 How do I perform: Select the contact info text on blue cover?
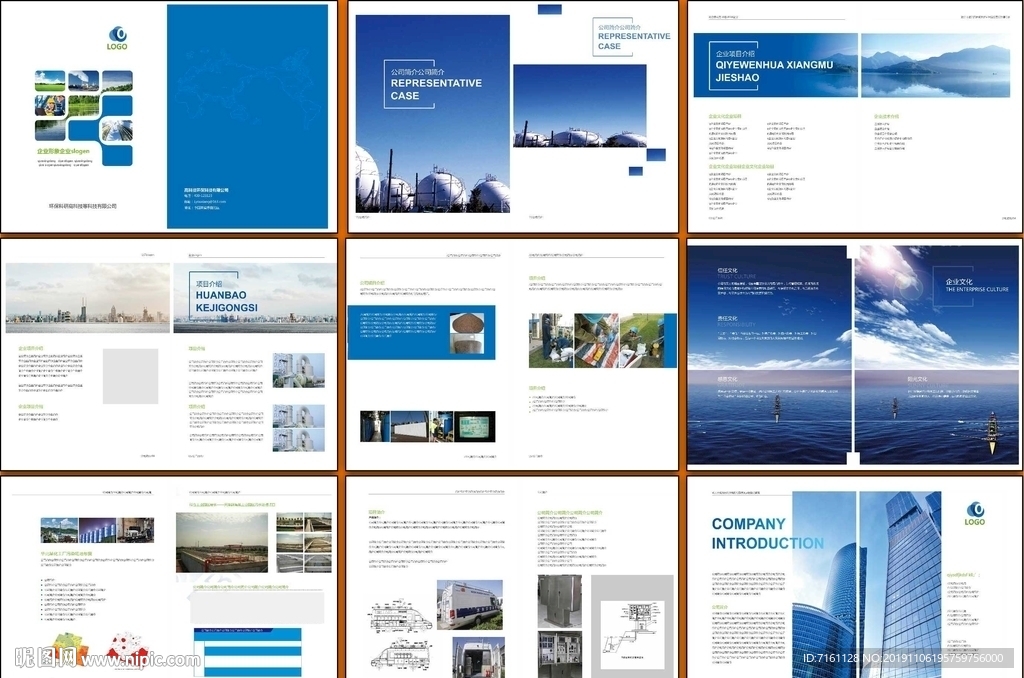point(206,199)
